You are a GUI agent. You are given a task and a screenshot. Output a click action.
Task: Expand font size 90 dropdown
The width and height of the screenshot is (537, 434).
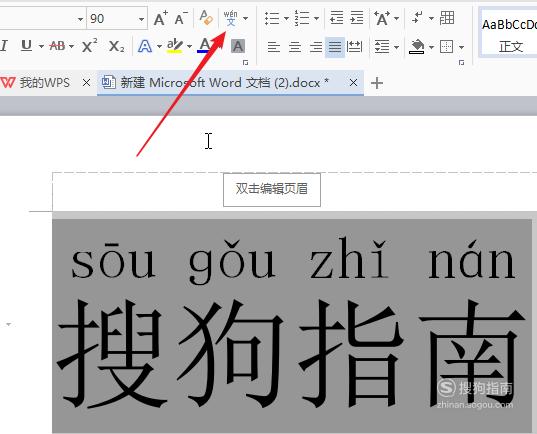click(141, 19)
